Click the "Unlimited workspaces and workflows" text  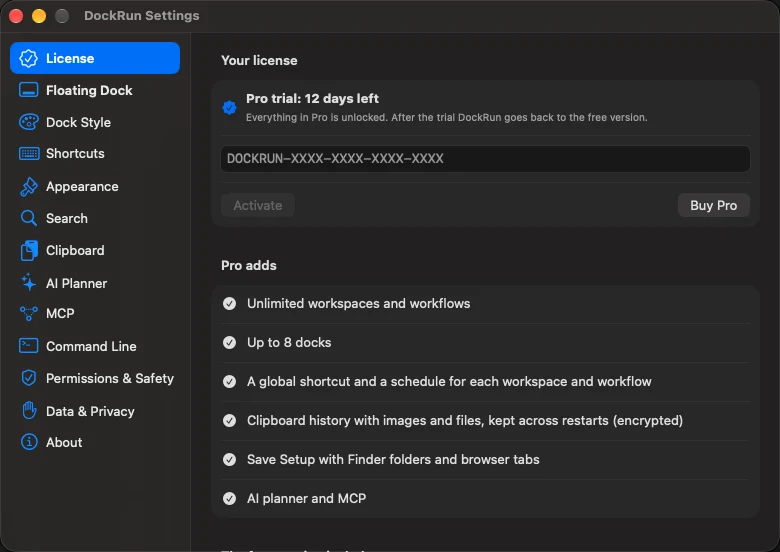click(x=359, y=303)
